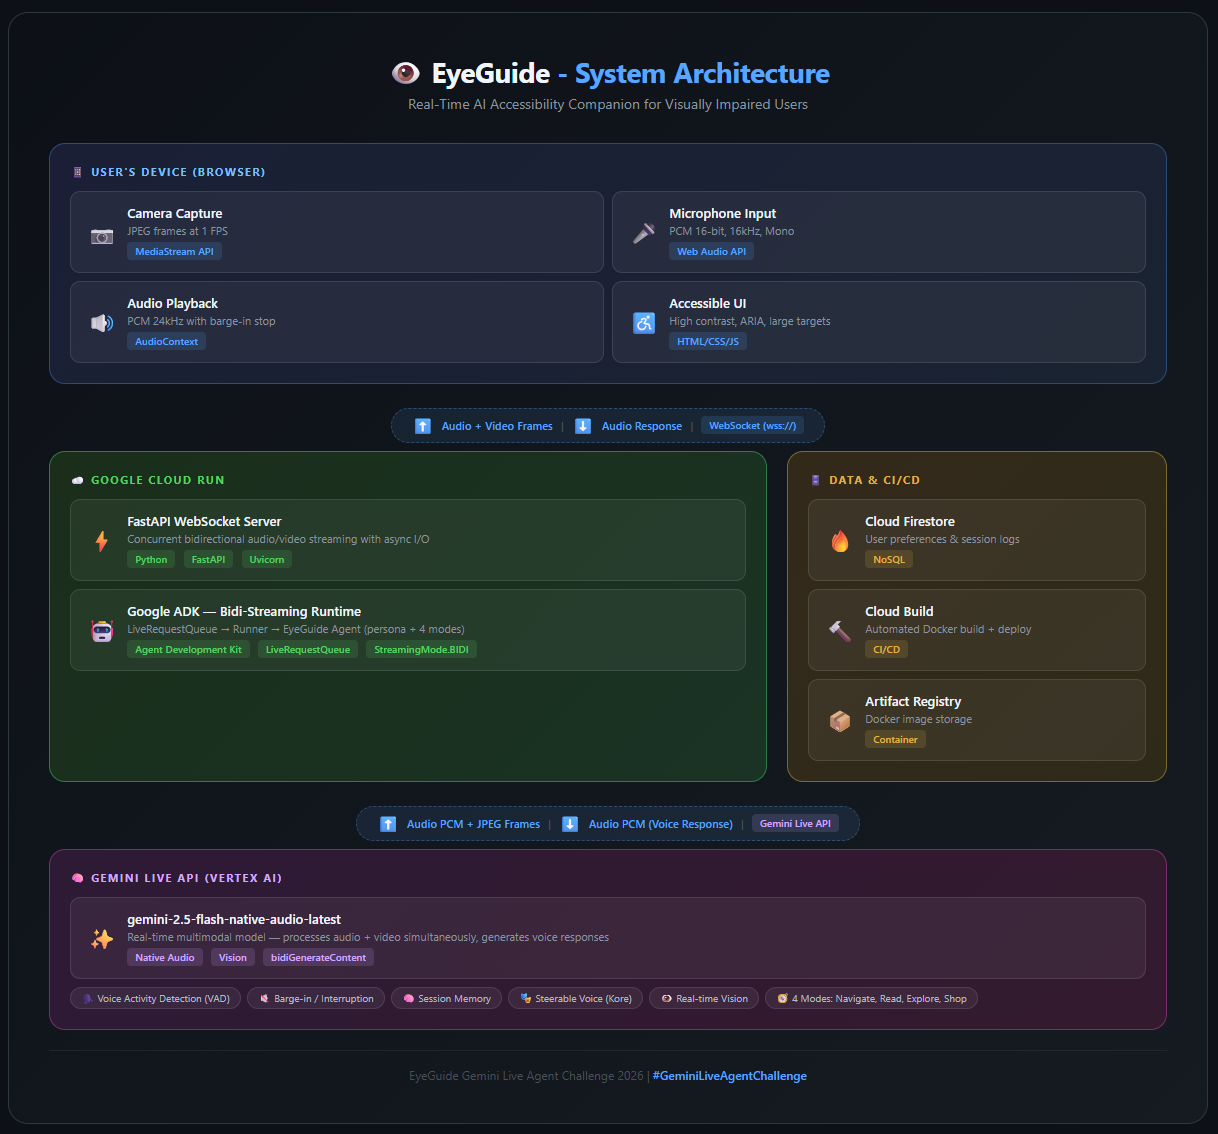Click the up arrow beside Audio PCM + JPEG Frames

[388, 824]
